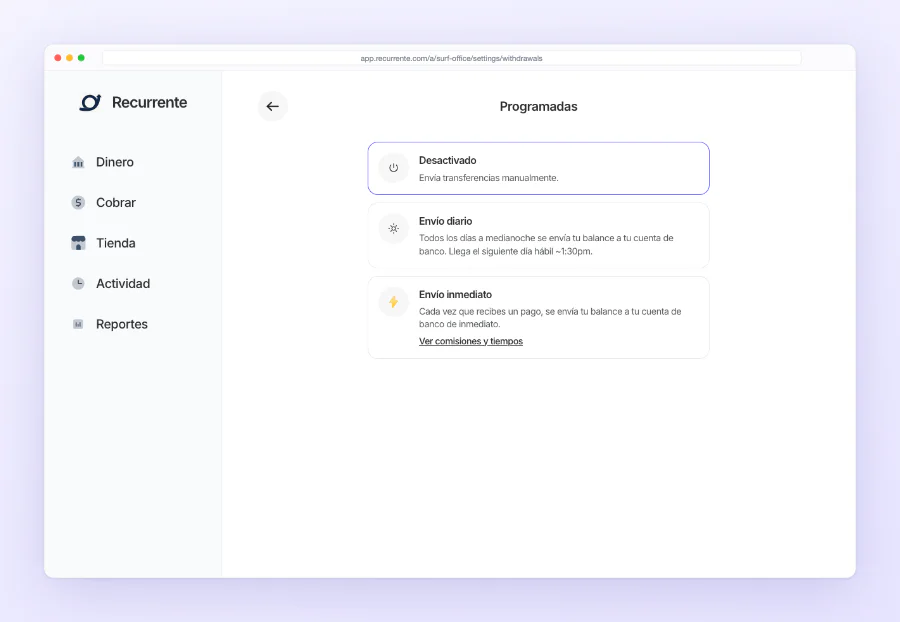
Task: Click the clock icon beside Actividad
Action: pos(78,283)
